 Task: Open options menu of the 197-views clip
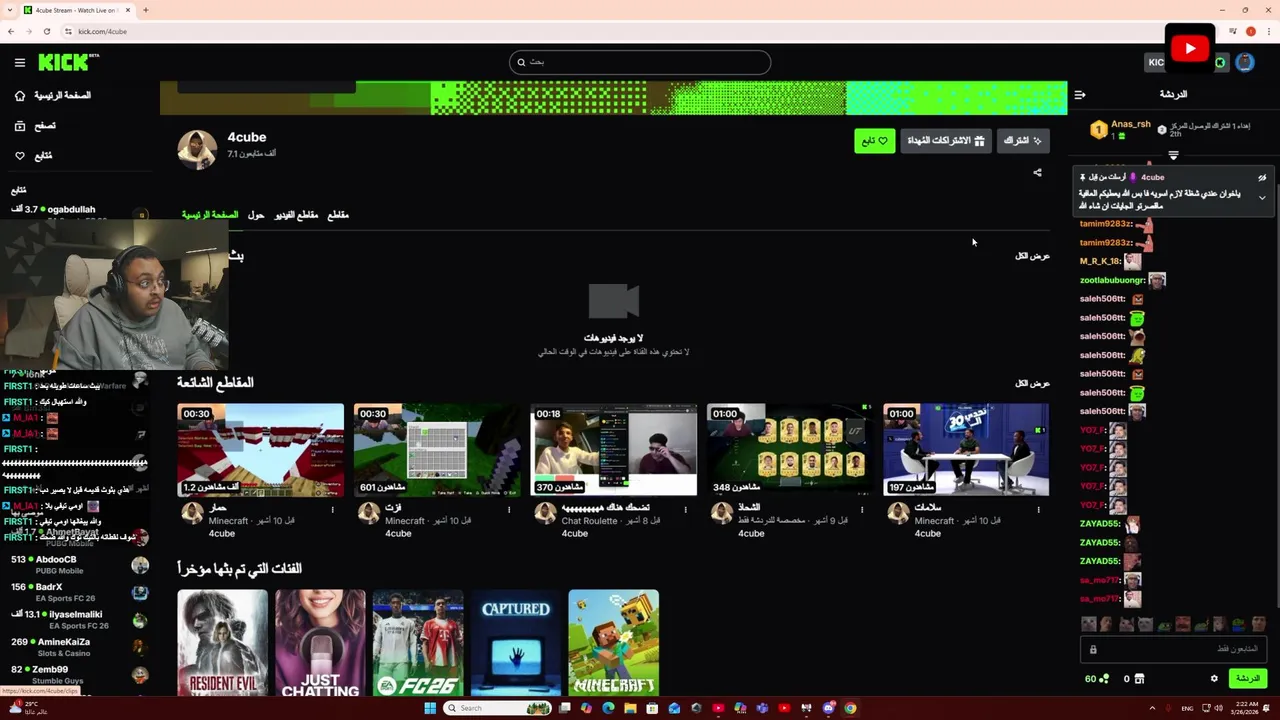[x=1038, y=510]
